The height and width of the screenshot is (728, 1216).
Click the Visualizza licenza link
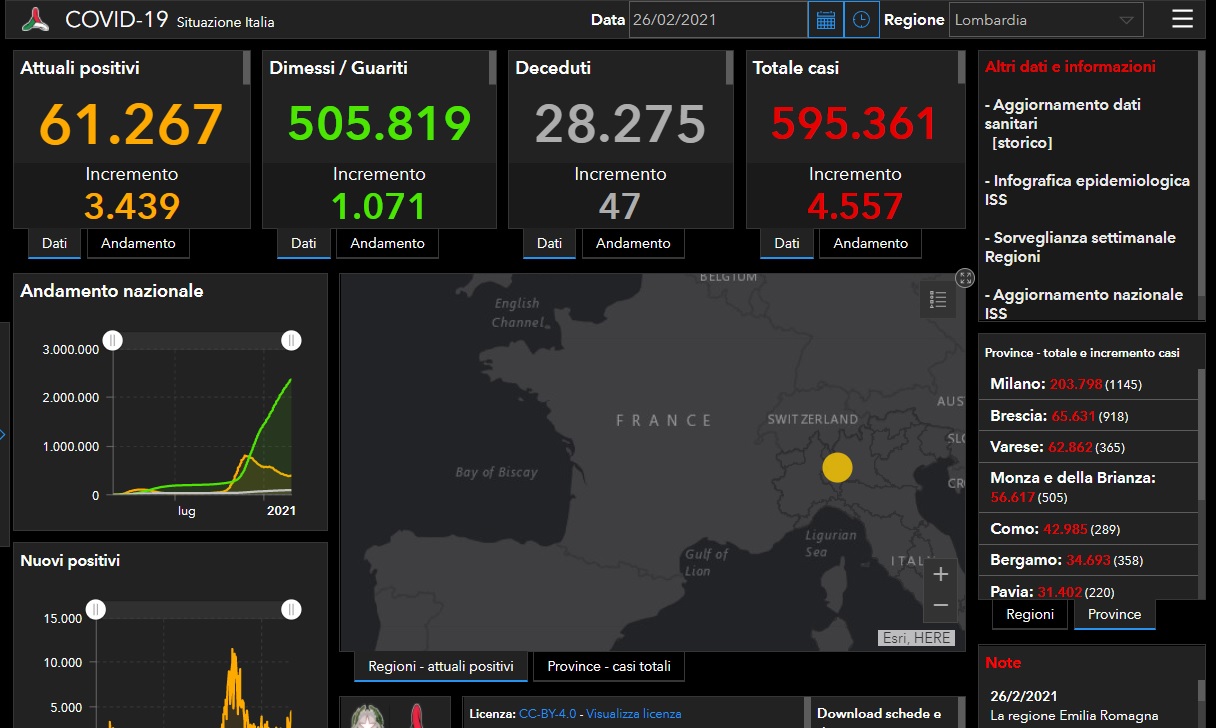(x=633, y=714)
